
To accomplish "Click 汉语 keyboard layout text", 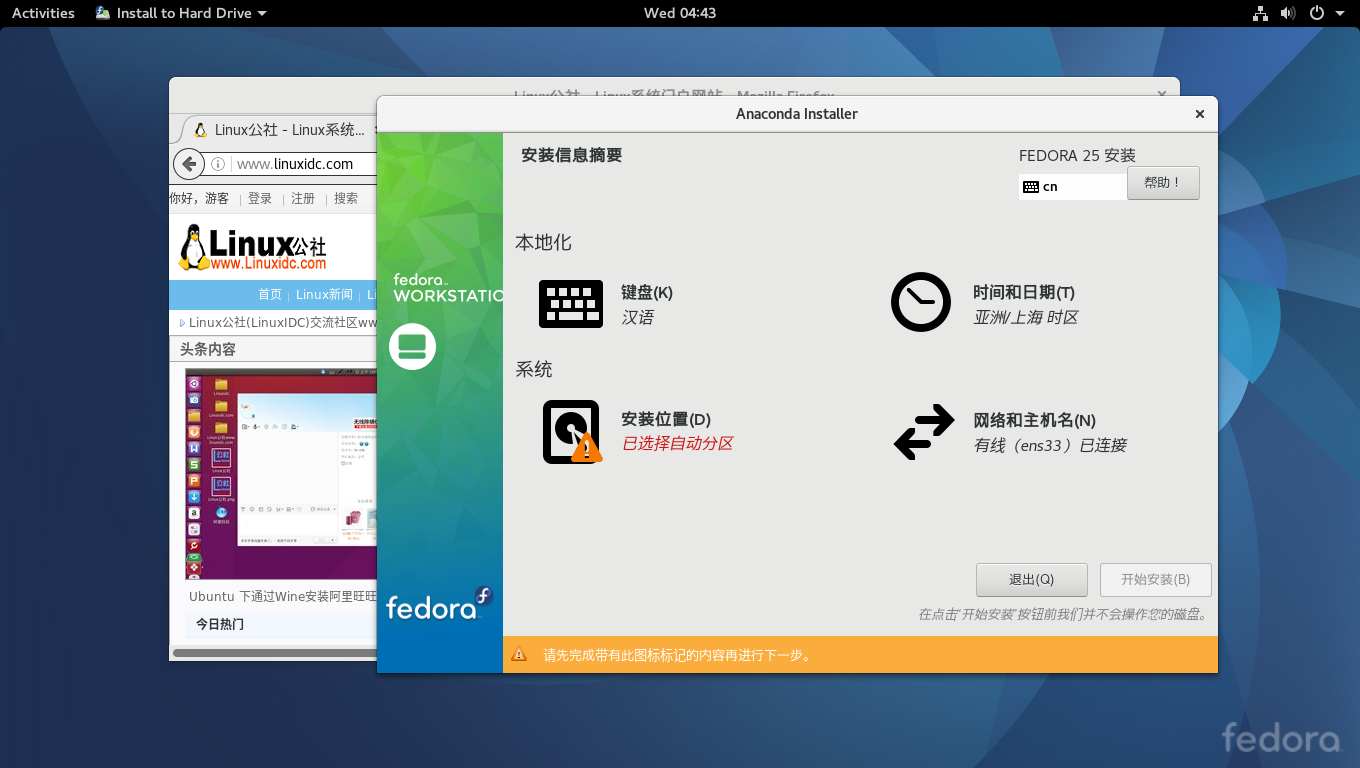I will click(637, 318).
